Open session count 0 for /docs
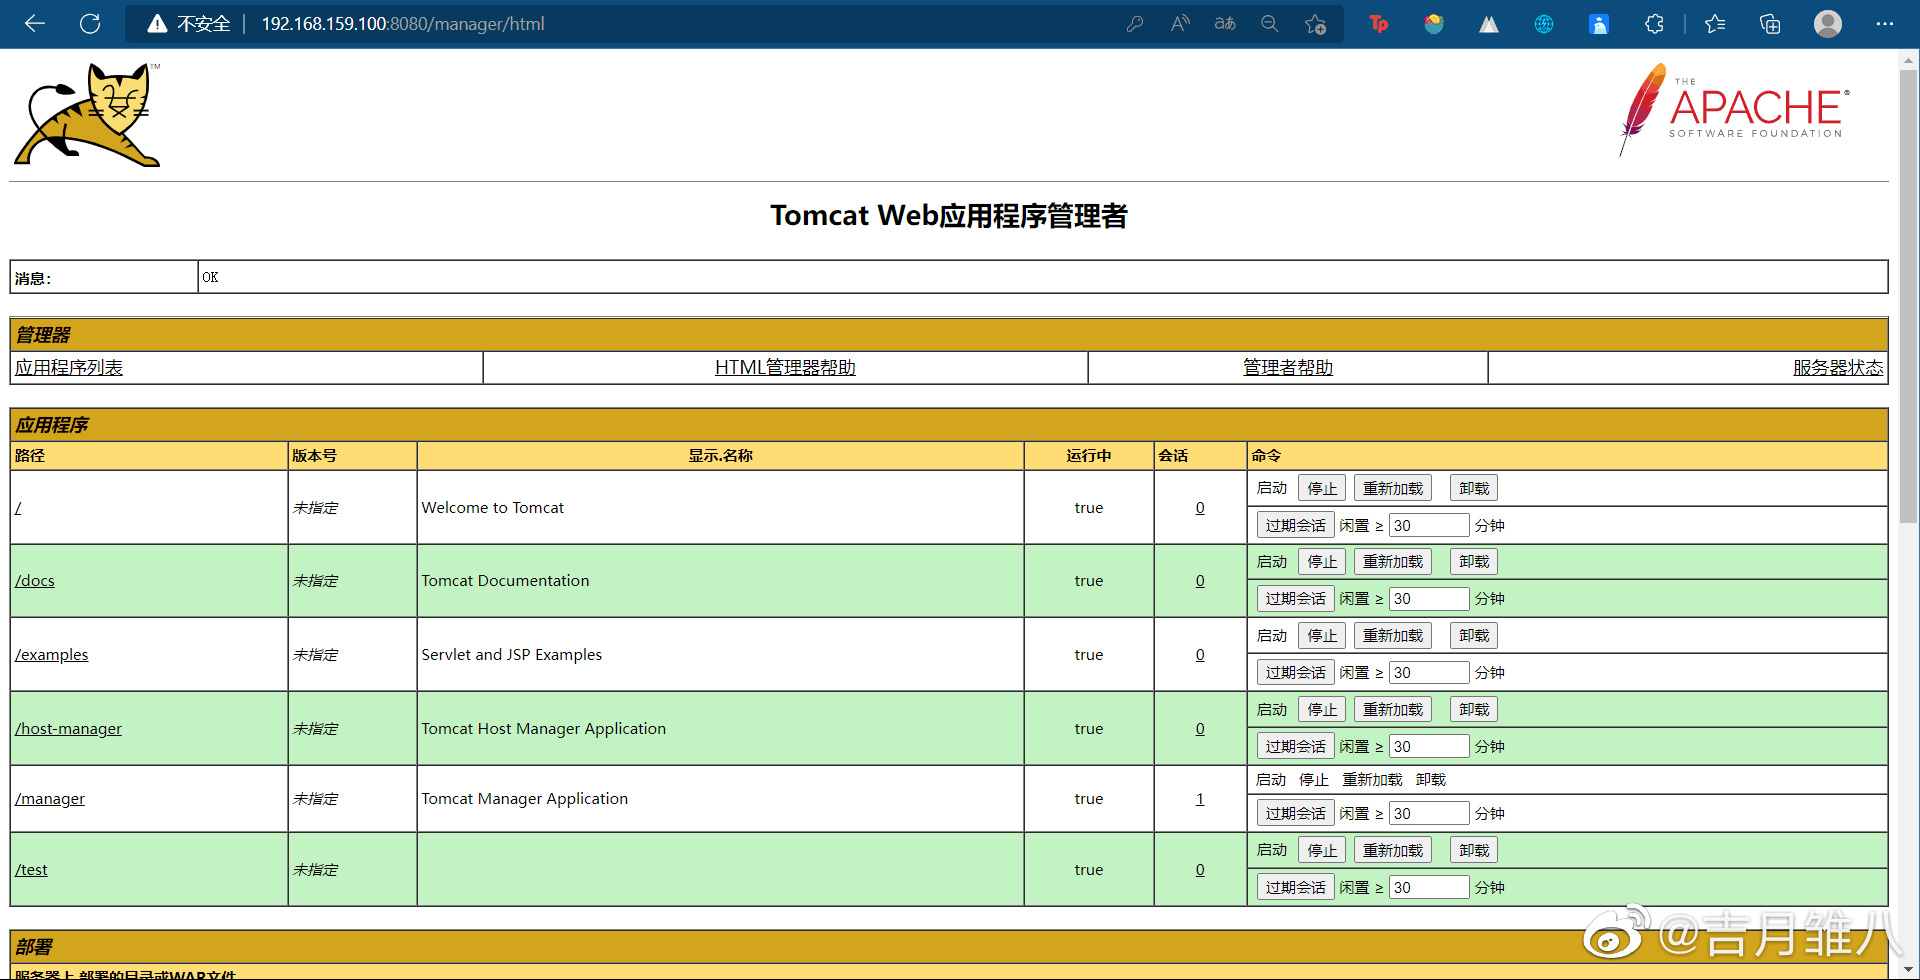 1200,581
